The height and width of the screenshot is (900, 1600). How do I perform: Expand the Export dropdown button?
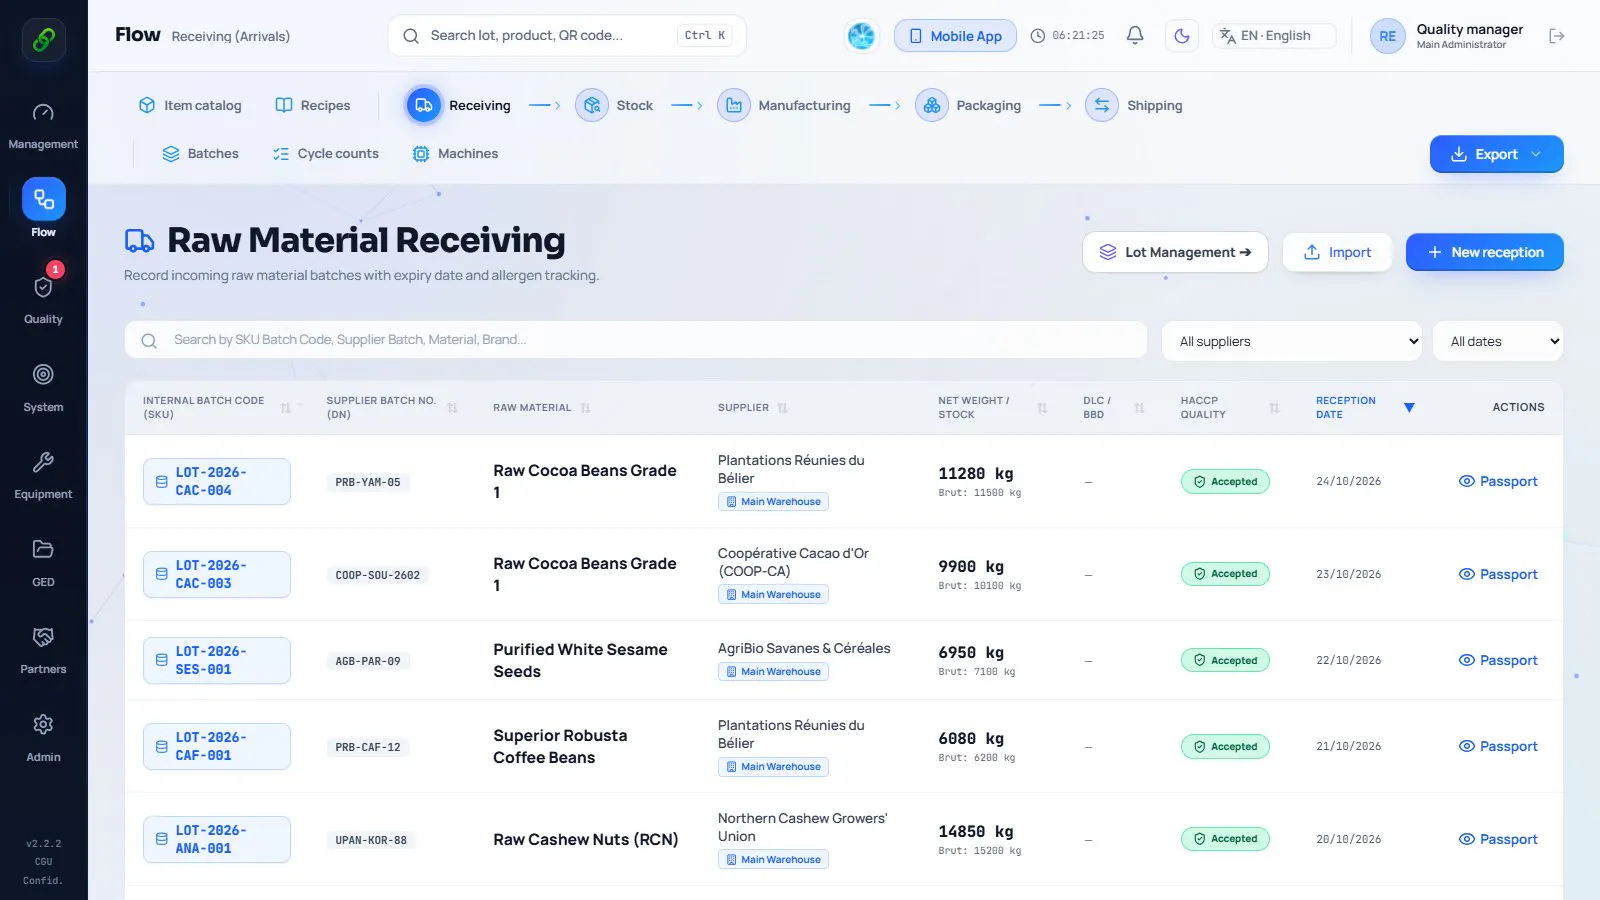pos(1496,154)
